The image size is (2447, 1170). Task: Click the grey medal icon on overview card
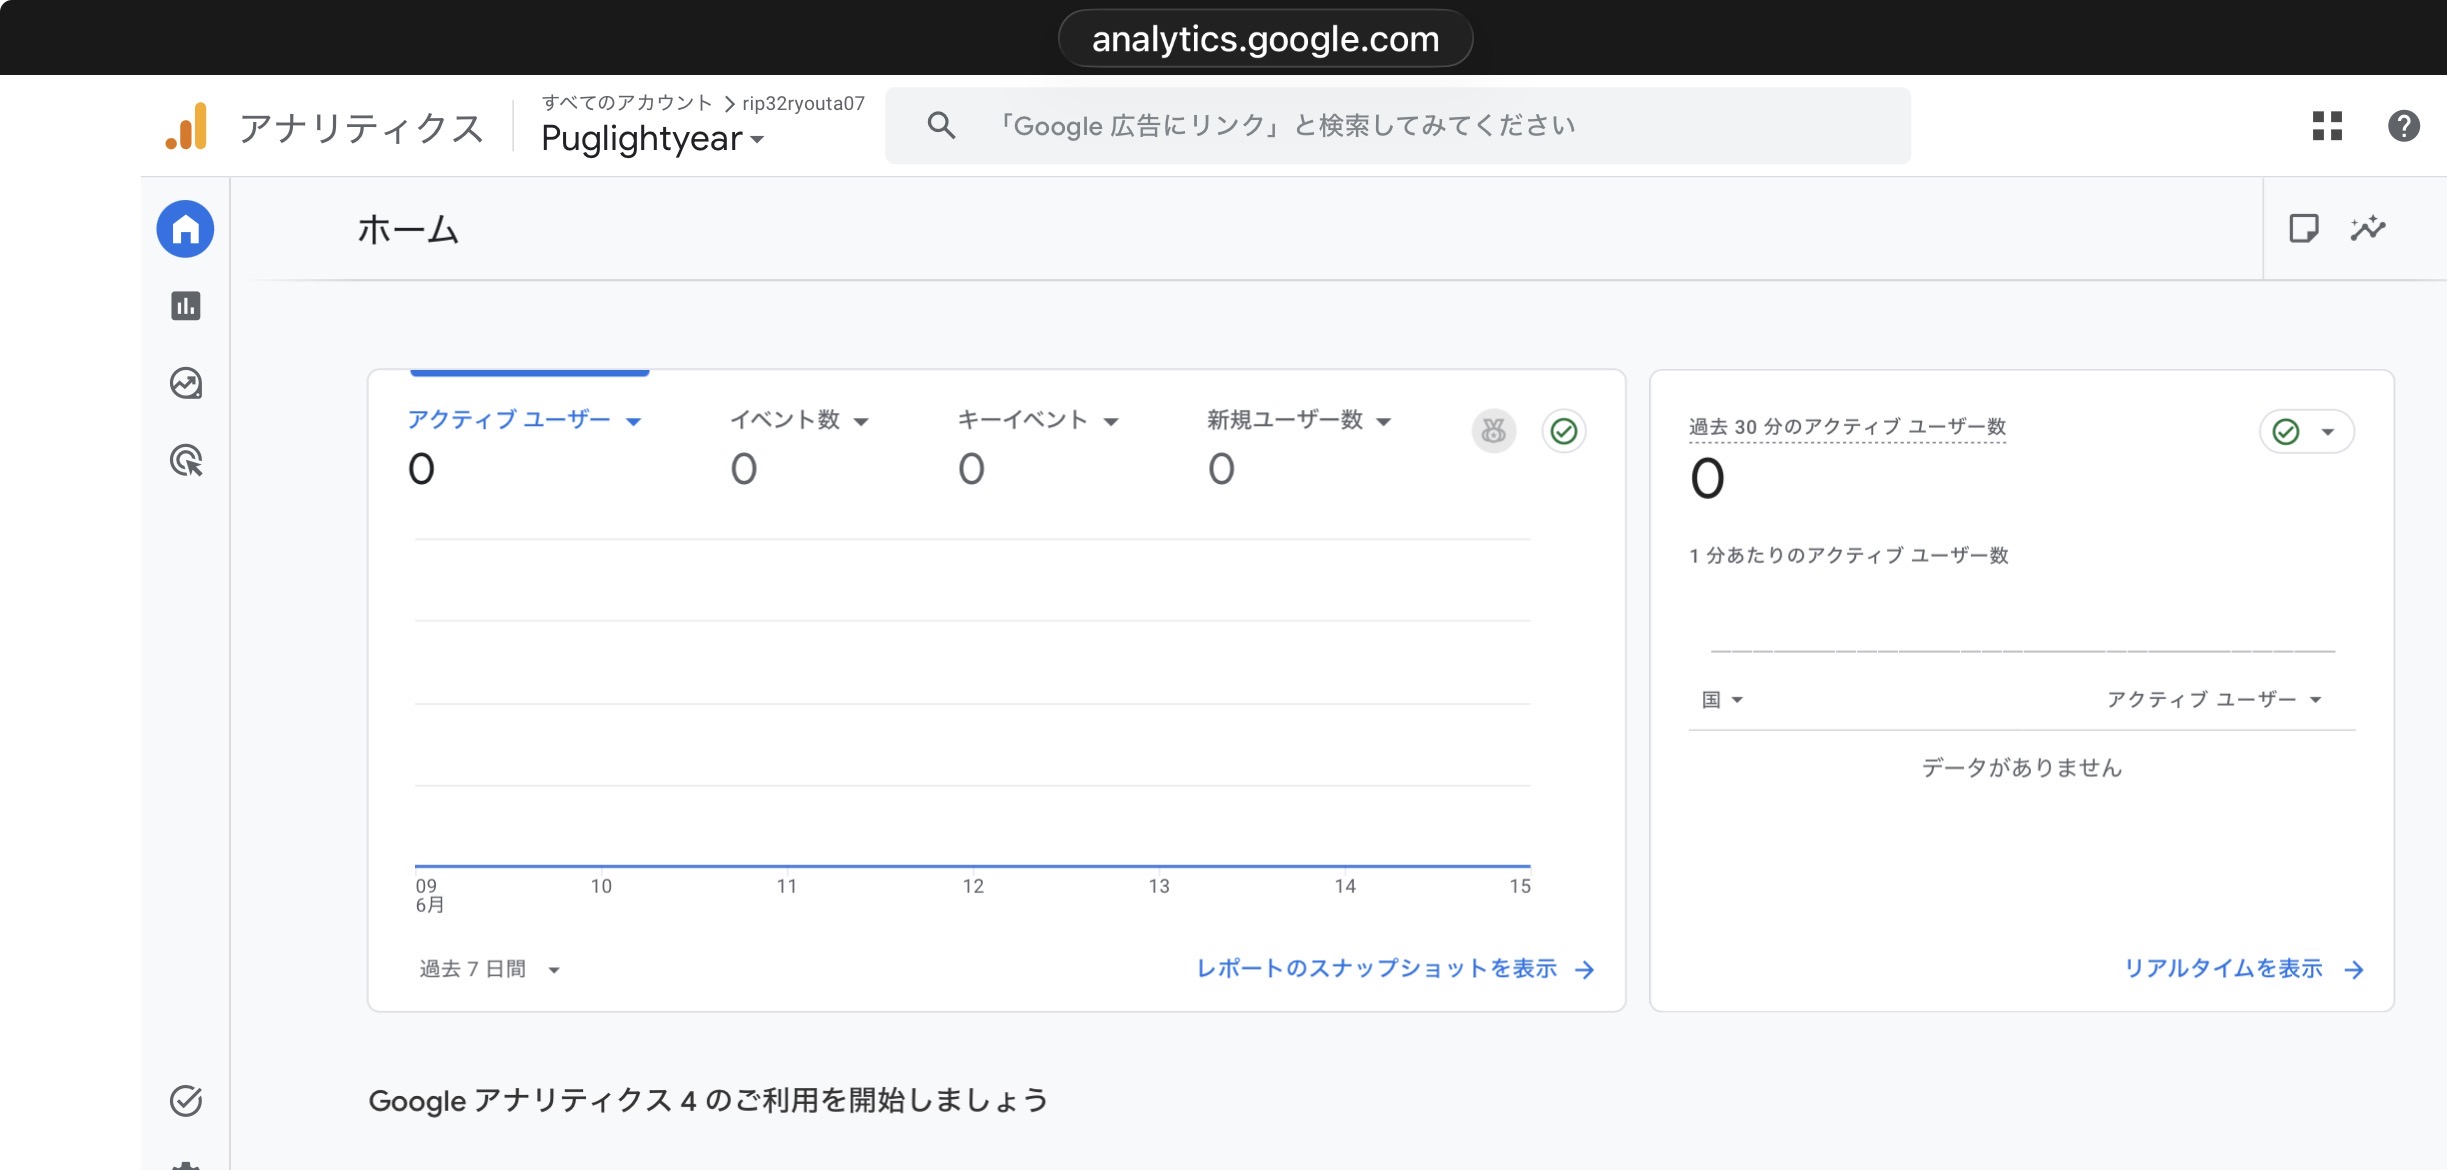point(1494,431)
